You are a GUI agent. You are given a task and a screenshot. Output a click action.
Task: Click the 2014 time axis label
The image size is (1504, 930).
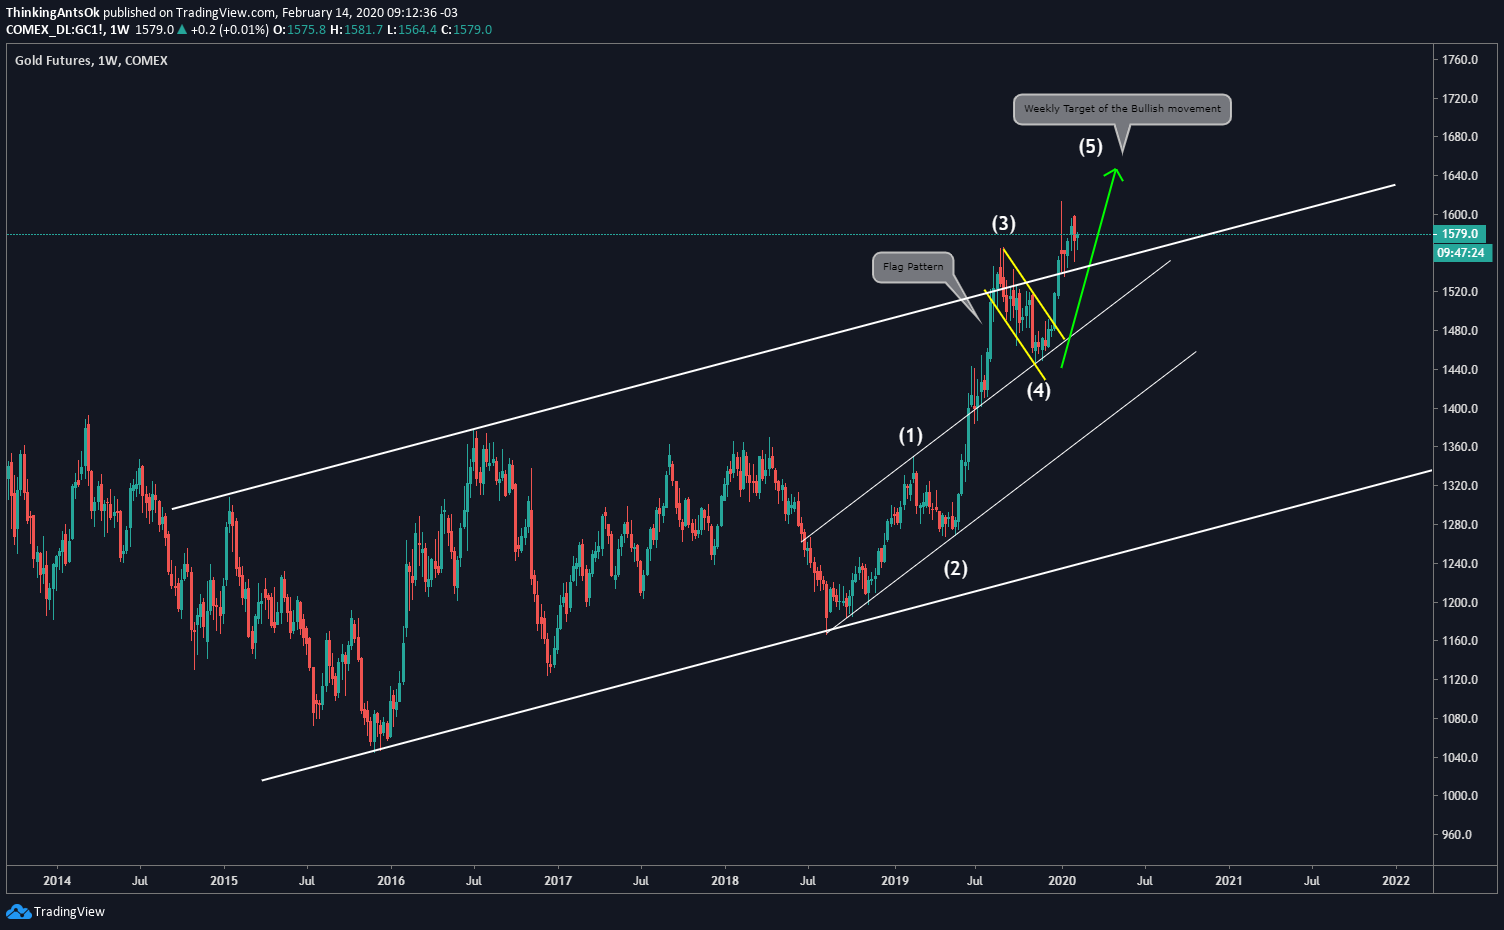57,881
